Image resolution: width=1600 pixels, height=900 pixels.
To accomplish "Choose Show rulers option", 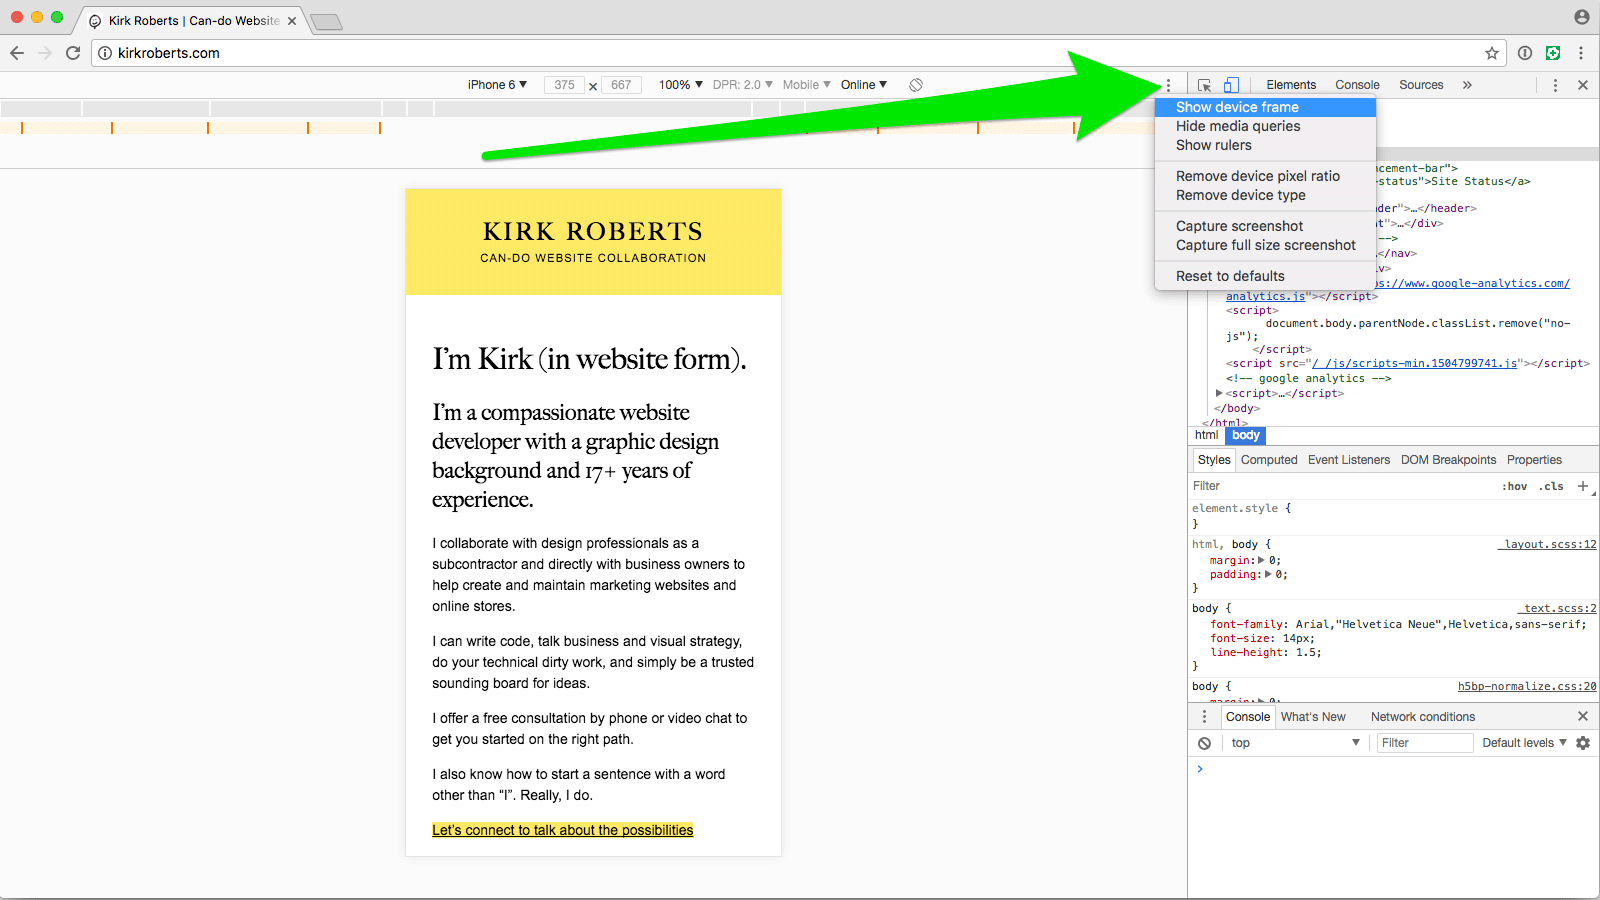I will [1265, 145].
